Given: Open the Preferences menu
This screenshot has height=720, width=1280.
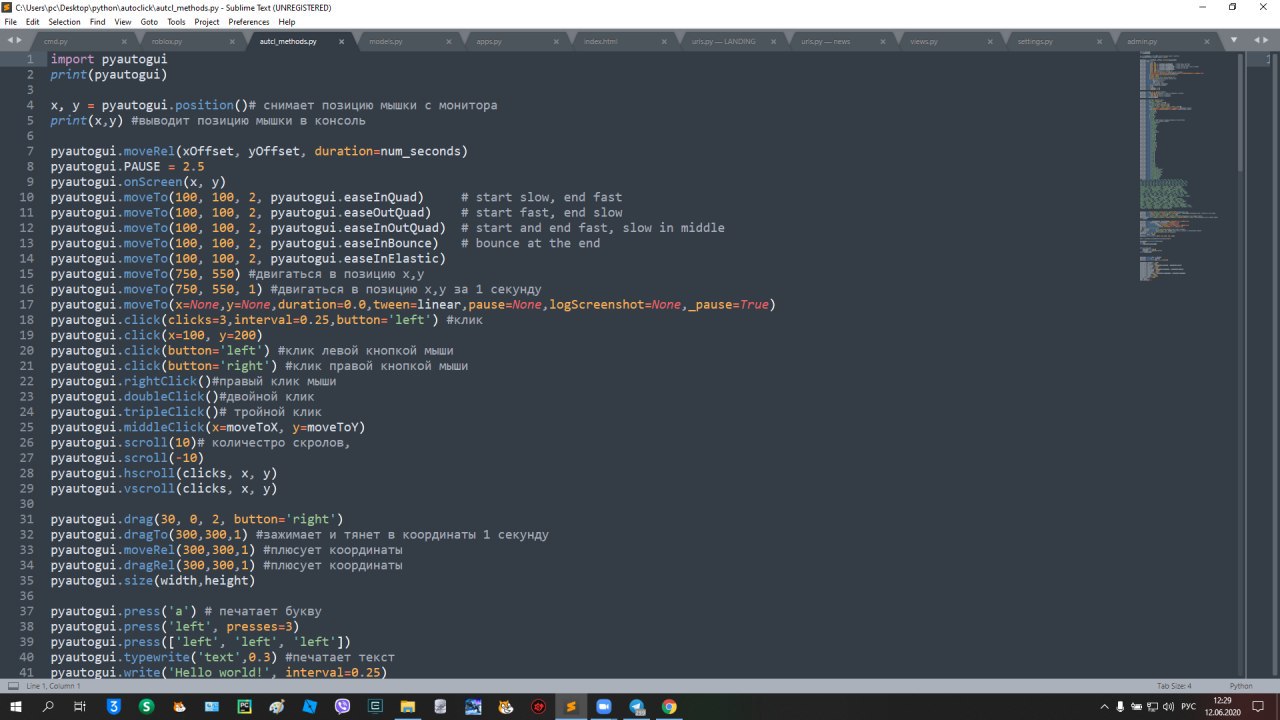Looking at the screenshot, I should [x=248, y=21].
